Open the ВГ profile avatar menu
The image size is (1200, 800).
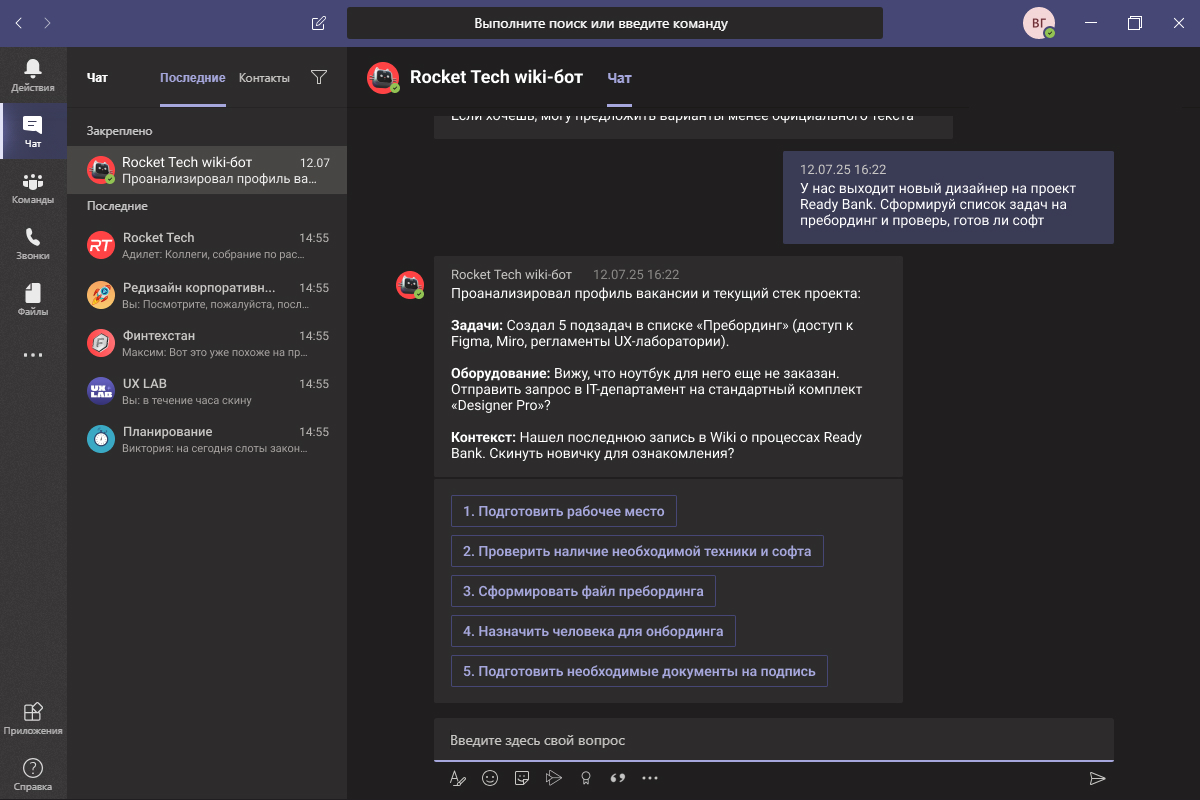click(1038, 23)
